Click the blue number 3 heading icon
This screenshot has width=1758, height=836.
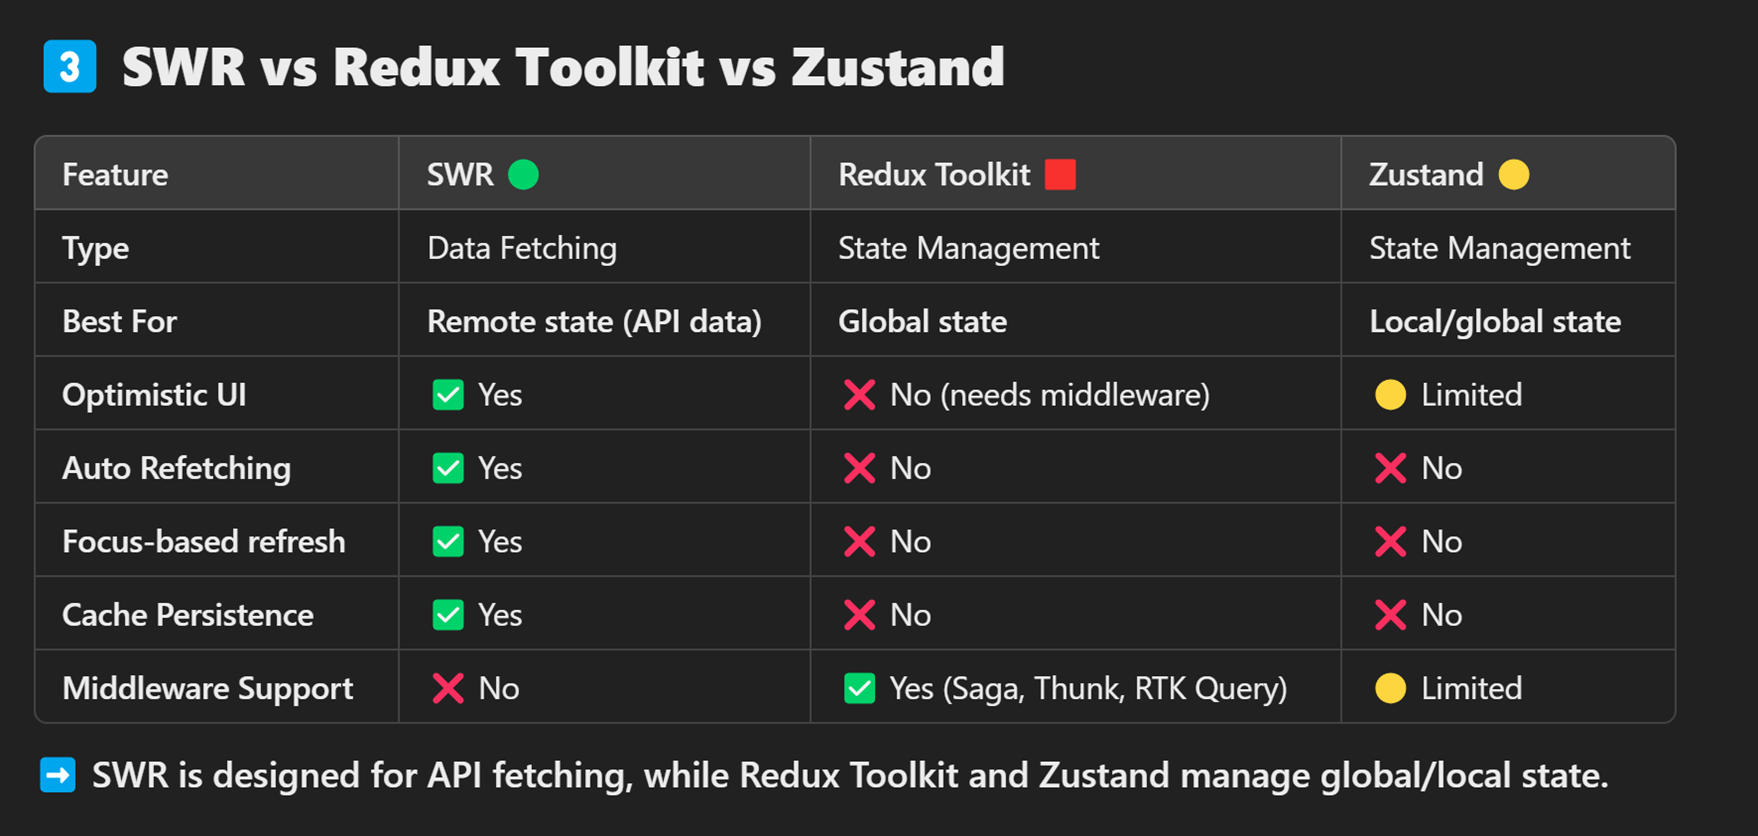(x=70, y=67)
